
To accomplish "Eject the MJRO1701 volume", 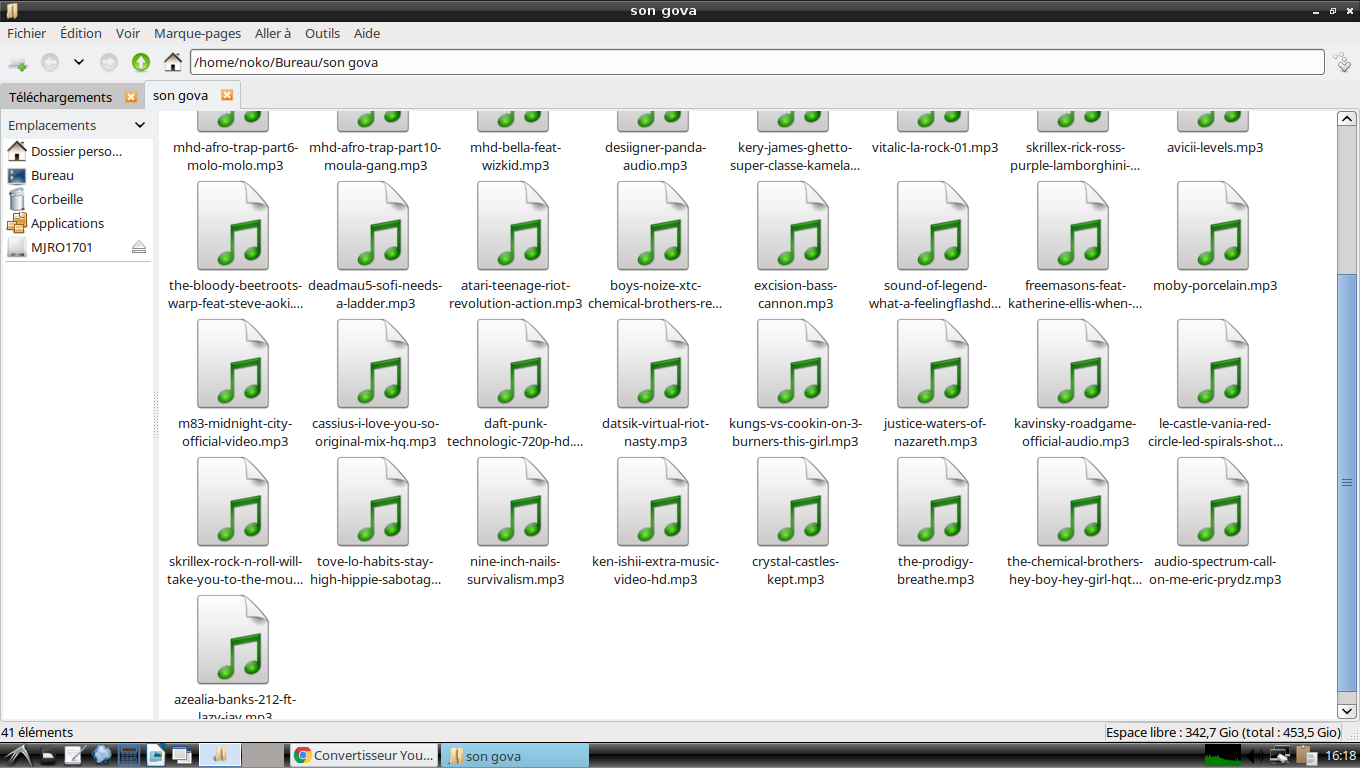I will pos(139,247).
